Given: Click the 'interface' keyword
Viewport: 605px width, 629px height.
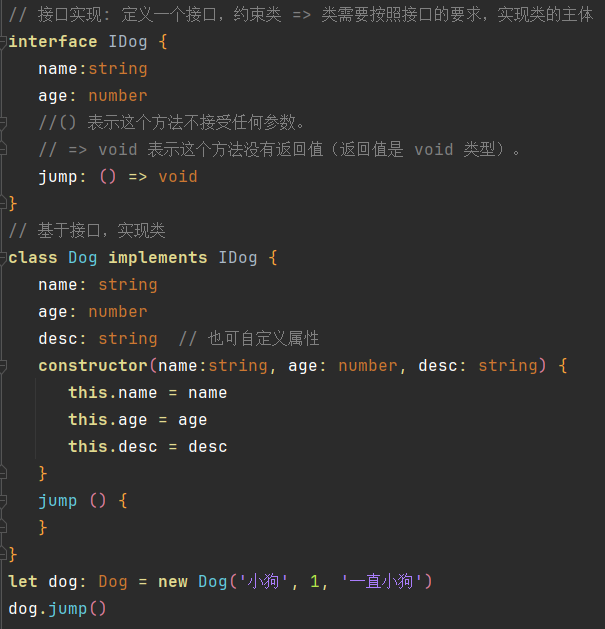Looking at the screenshot, I should click(x=53, y=42).
